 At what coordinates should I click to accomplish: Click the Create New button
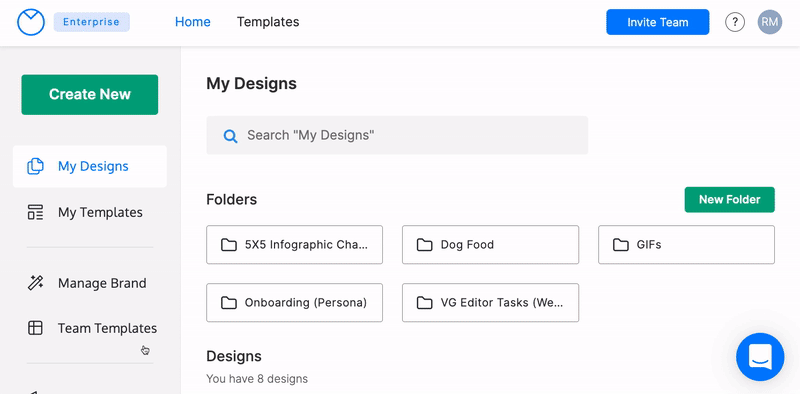coord(90,94)
